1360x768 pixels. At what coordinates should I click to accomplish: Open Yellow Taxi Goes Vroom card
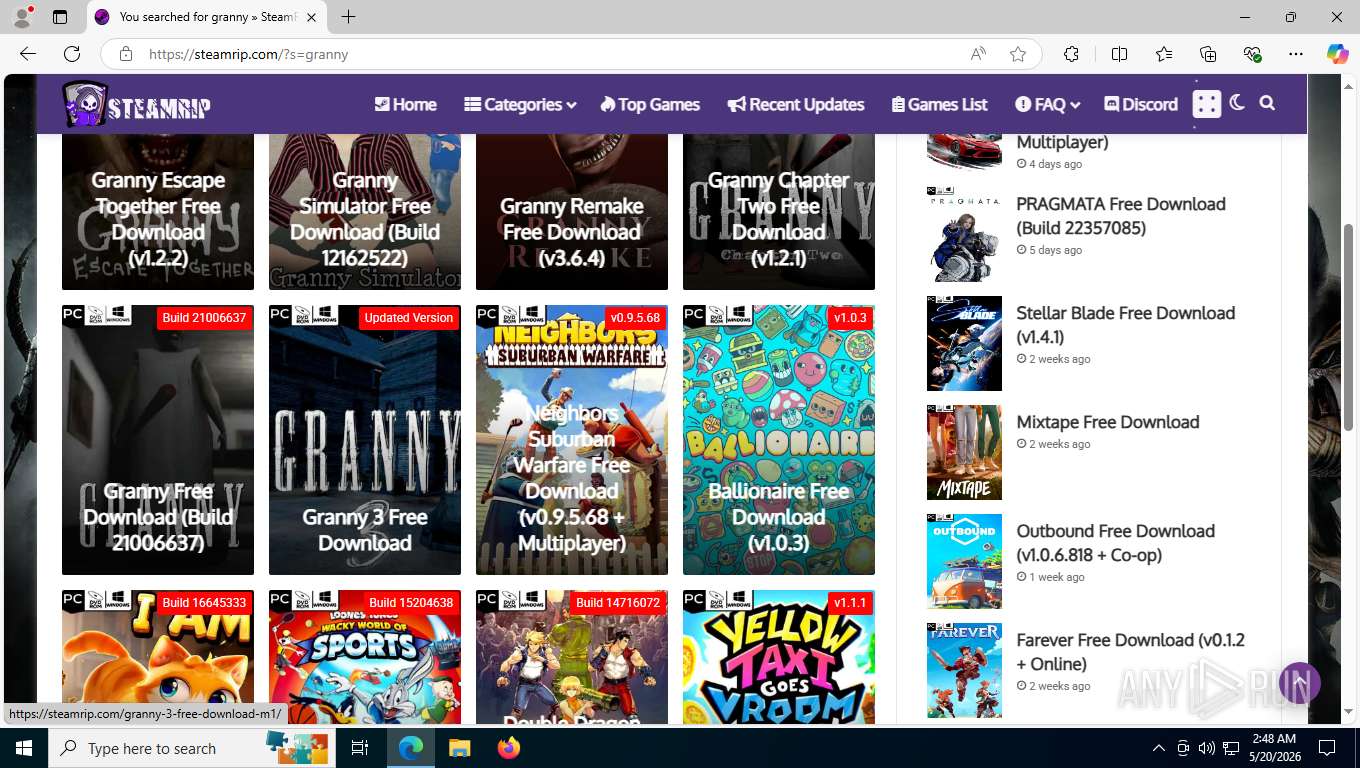(779, 658)
